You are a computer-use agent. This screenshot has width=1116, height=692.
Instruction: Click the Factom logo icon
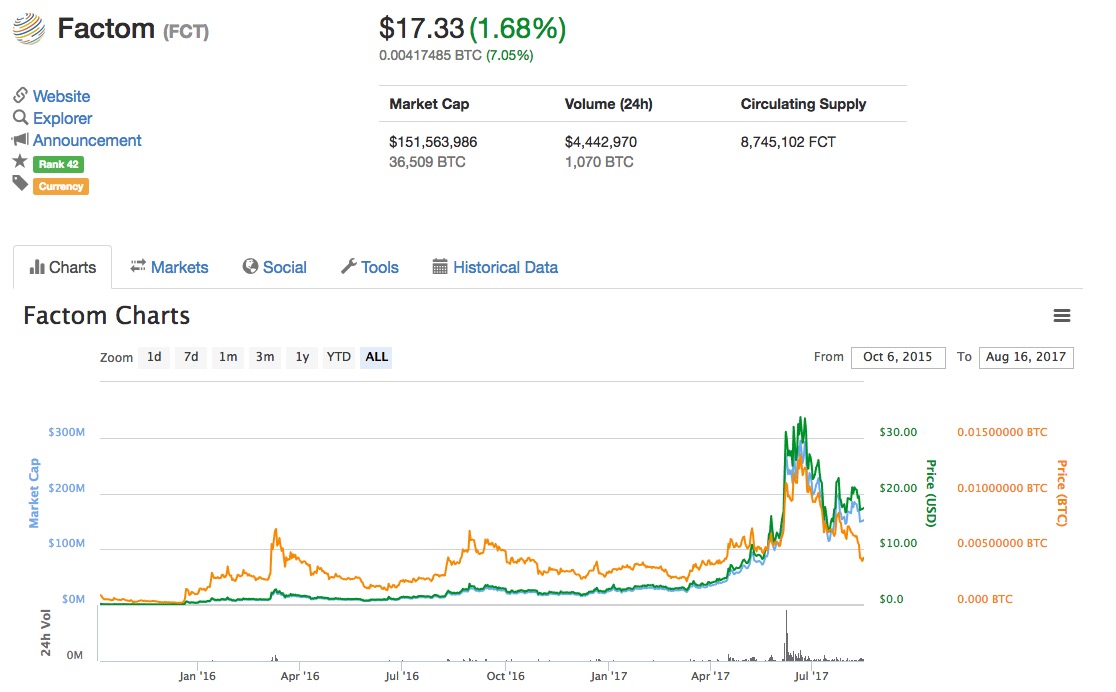(29, 29)
